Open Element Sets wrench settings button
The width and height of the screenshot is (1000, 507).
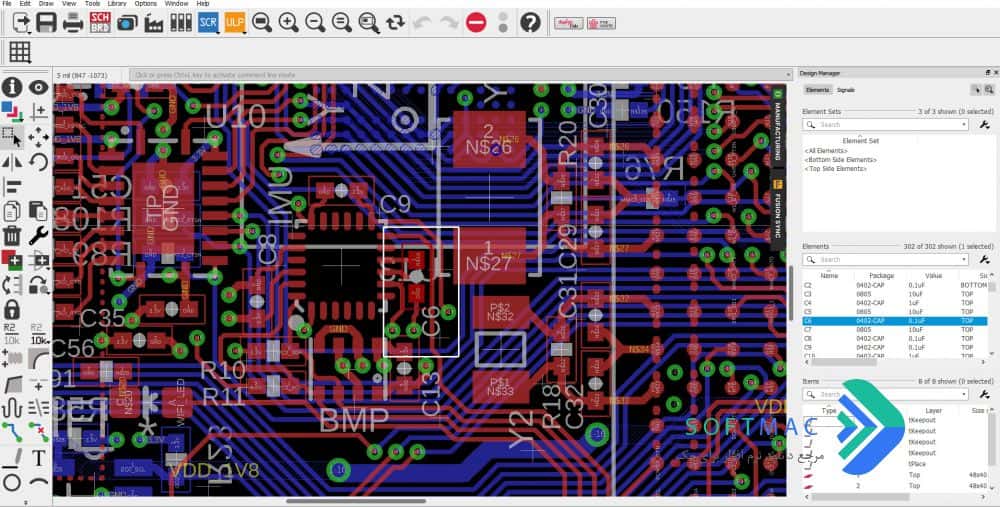(x=984, y=125)
